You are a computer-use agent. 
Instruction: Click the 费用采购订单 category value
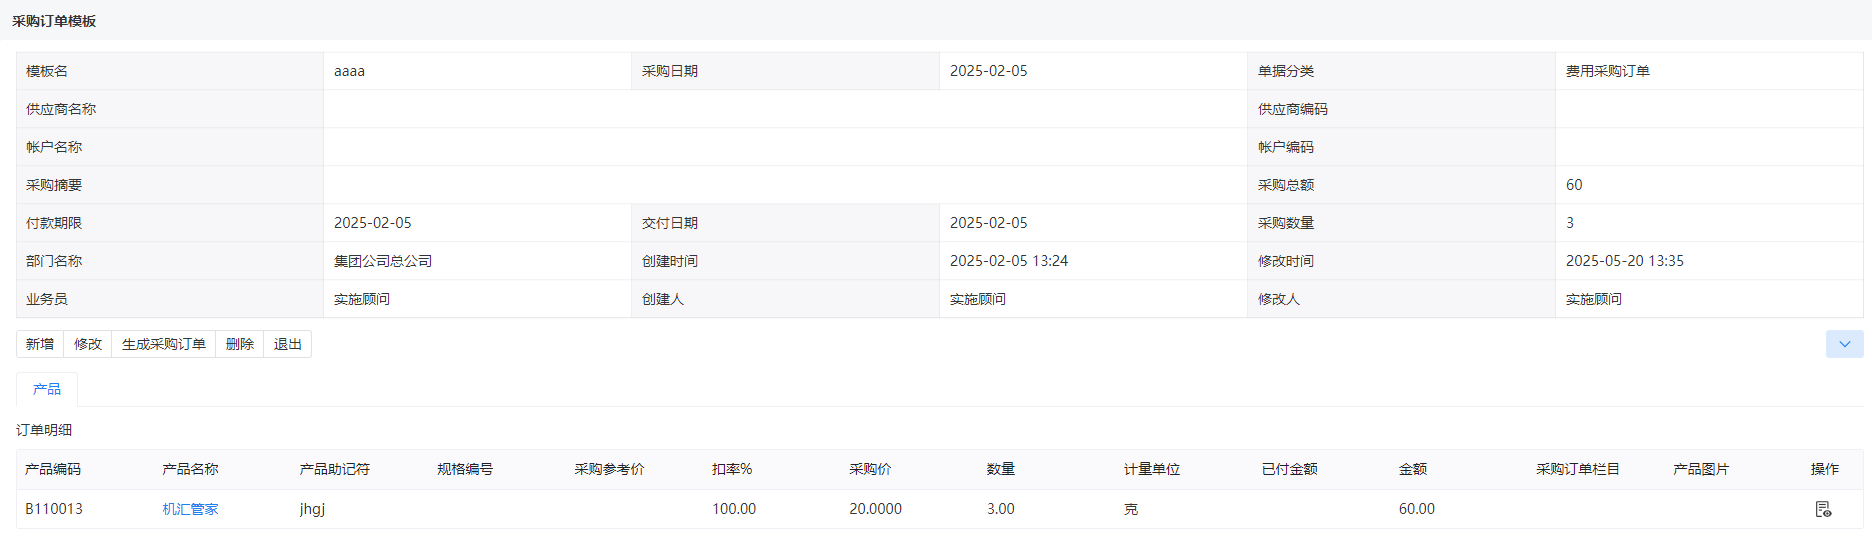[x=1608, y=71]
